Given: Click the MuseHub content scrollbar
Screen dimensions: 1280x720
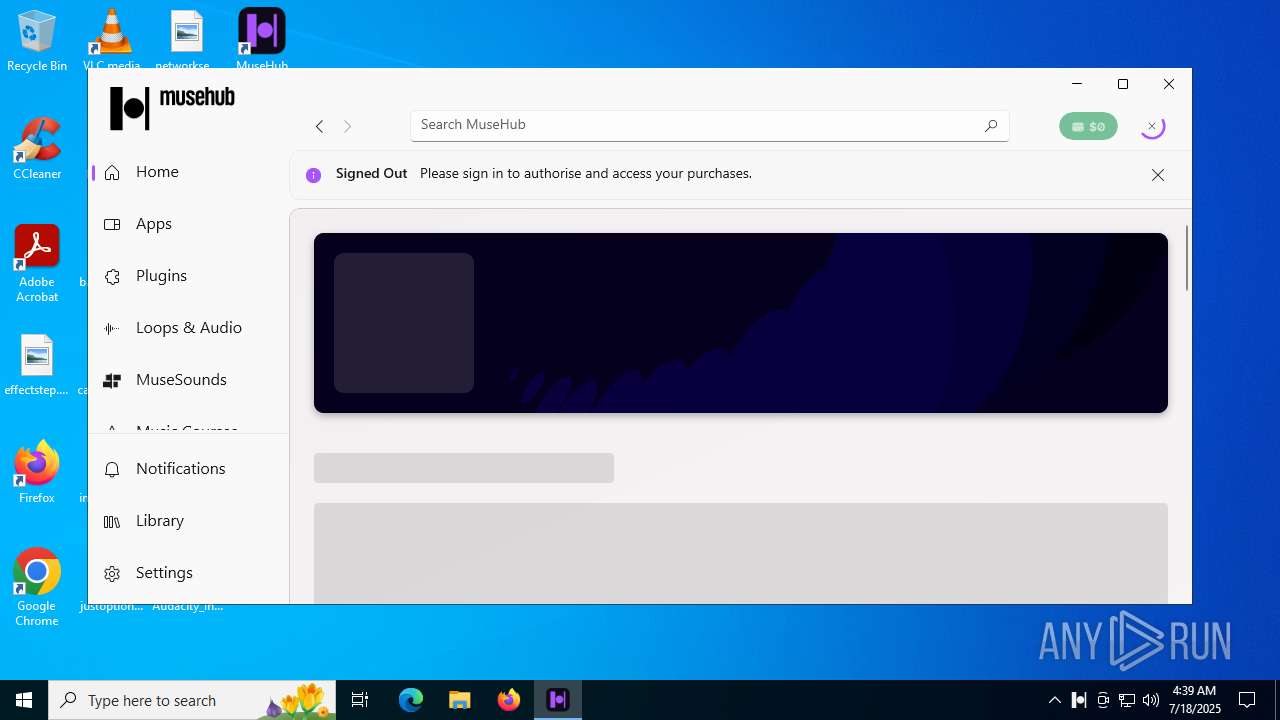Looking at the screenshot, I should pyautogui.click(x=1187, y=258).
